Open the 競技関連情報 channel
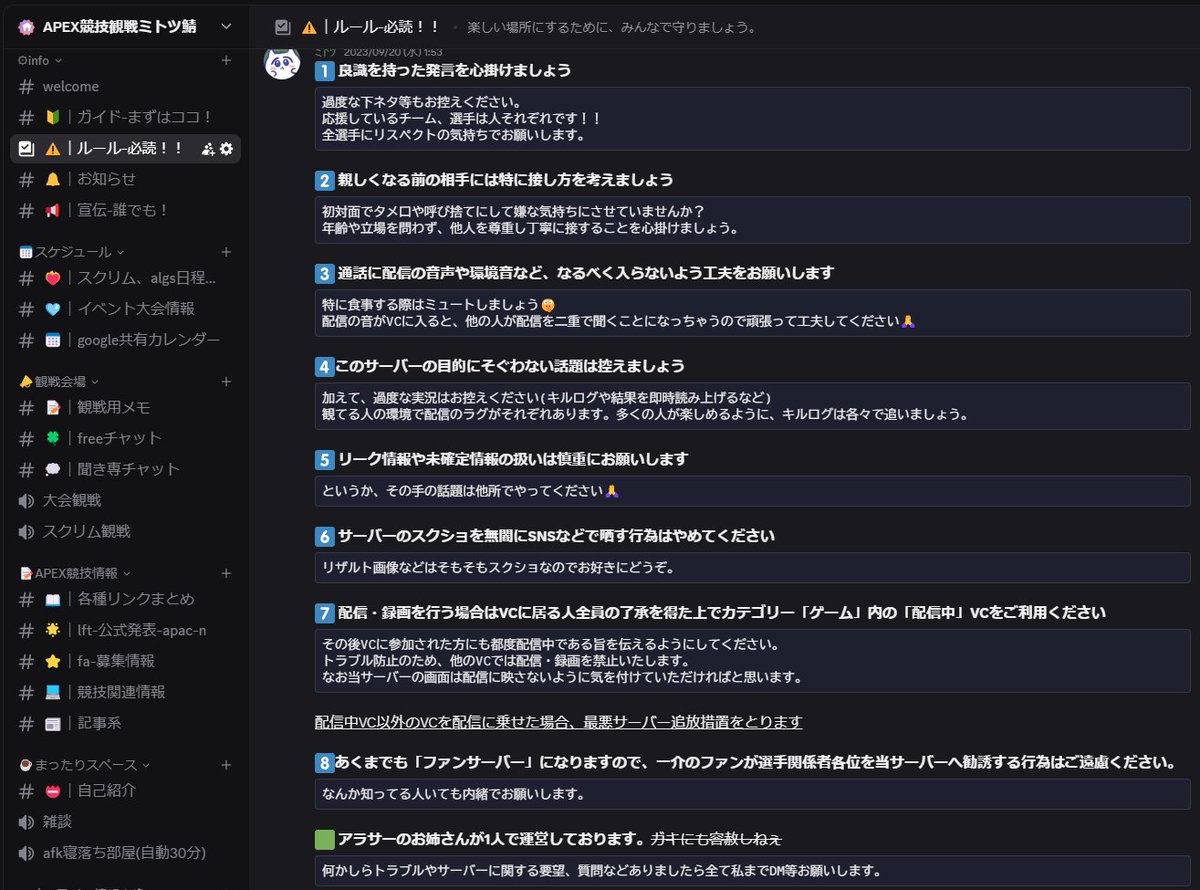The image size is (1200, 890). [125, 692]
